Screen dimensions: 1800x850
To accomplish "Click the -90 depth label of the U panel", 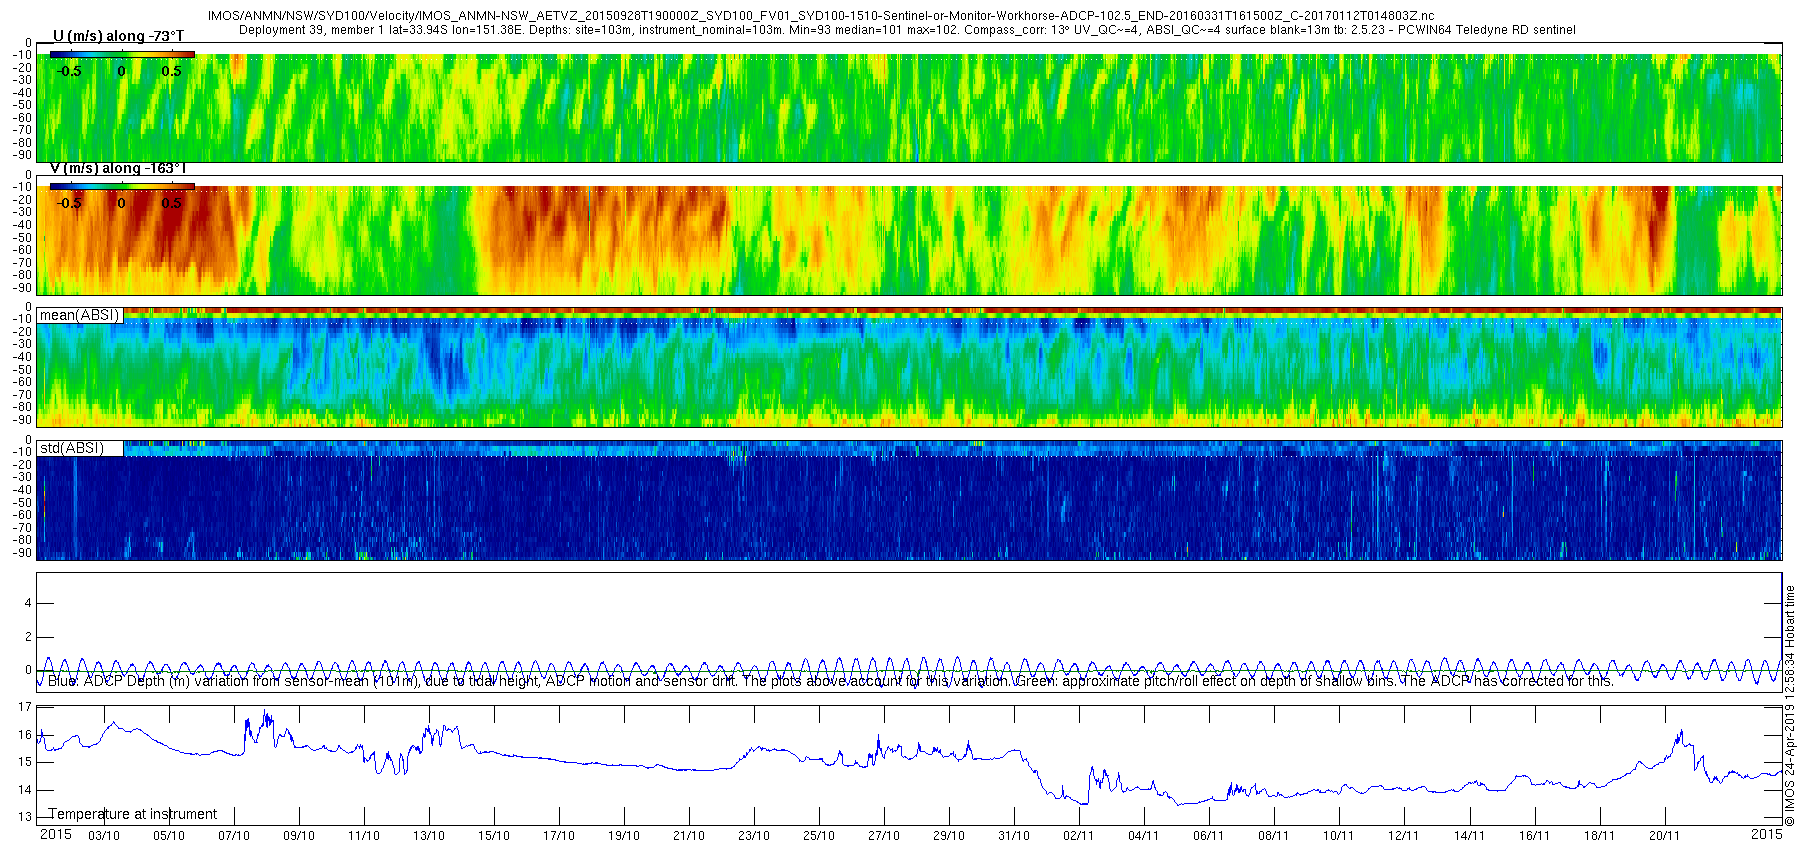I will (22, 154).
